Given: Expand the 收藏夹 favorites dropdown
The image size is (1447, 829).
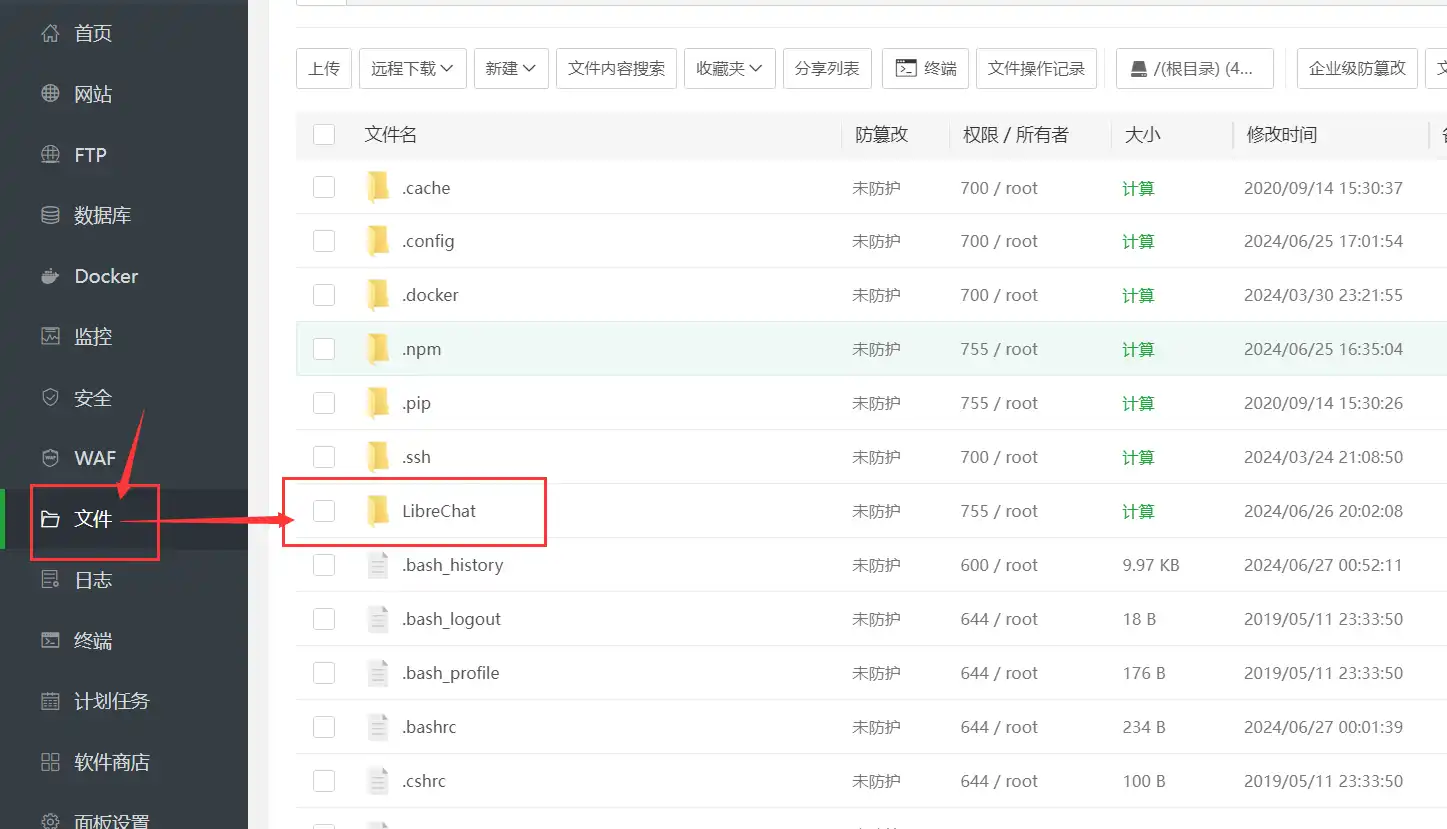Looking at the screenshot, I should point(729,68).
